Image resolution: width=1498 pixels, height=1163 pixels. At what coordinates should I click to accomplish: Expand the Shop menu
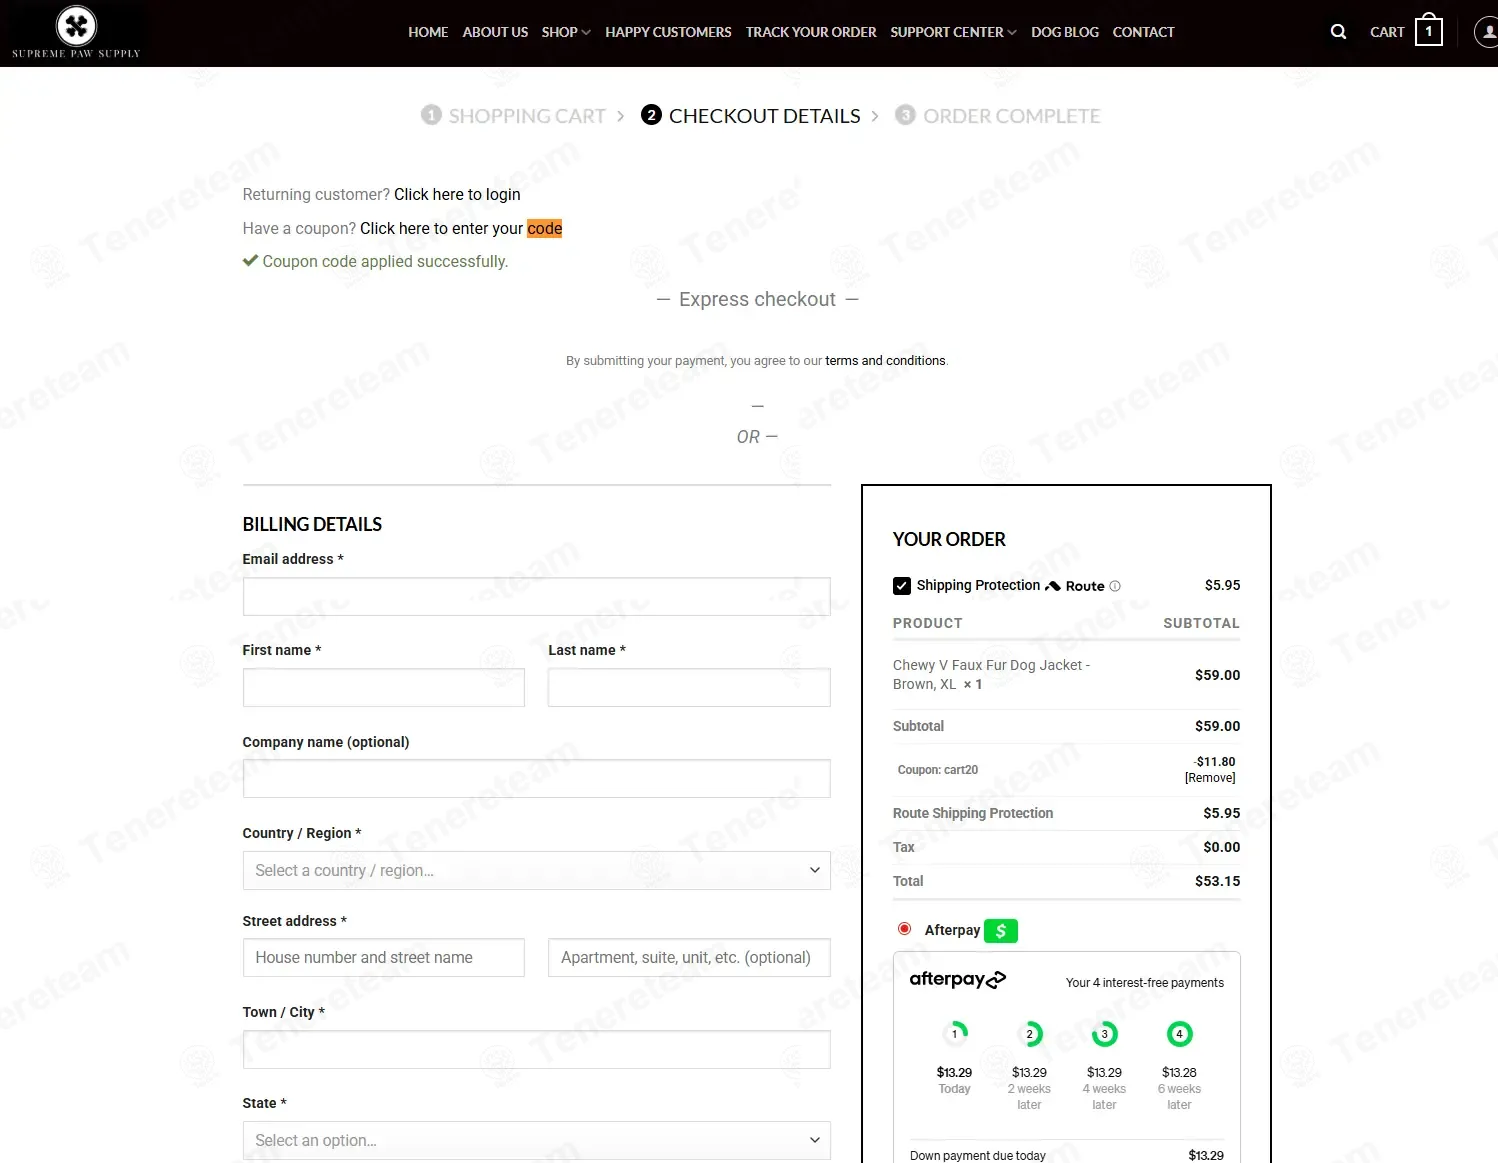click(x=566, y=32)
